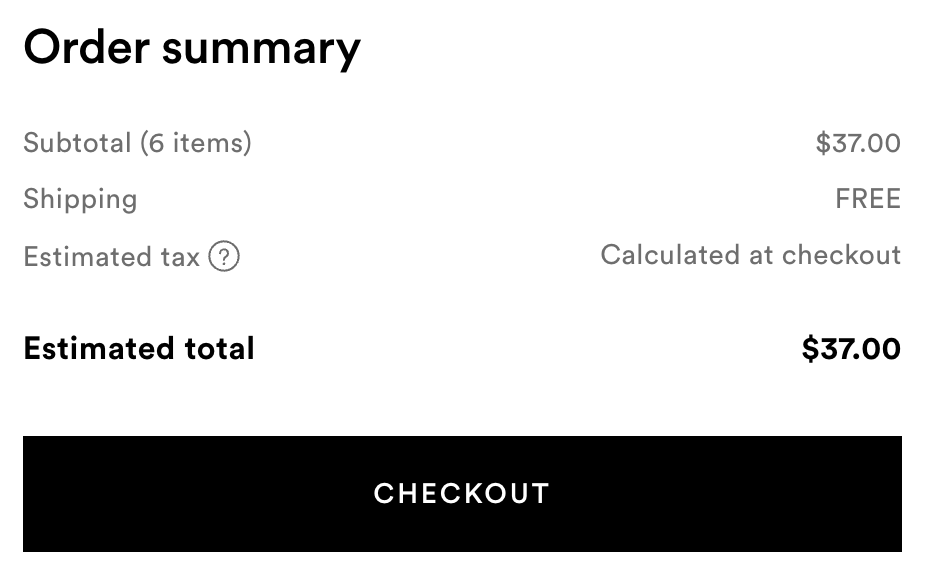Viewport: 930px width, 576px height.
Task: Click the Estimated tax label text
Action: [x=111, y=257]
